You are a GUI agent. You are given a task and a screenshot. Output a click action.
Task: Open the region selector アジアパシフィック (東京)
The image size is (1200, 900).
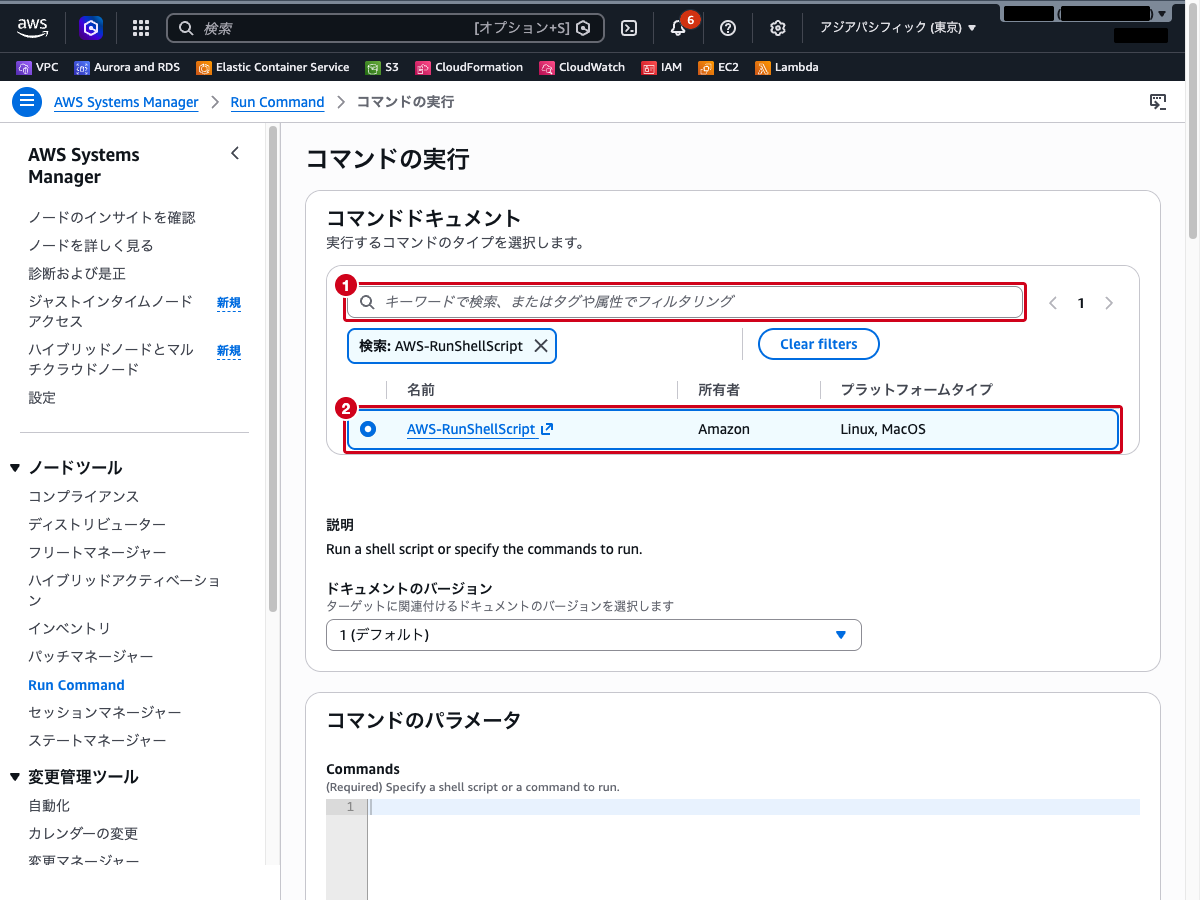pyautogui.click(x=898, y=28)
